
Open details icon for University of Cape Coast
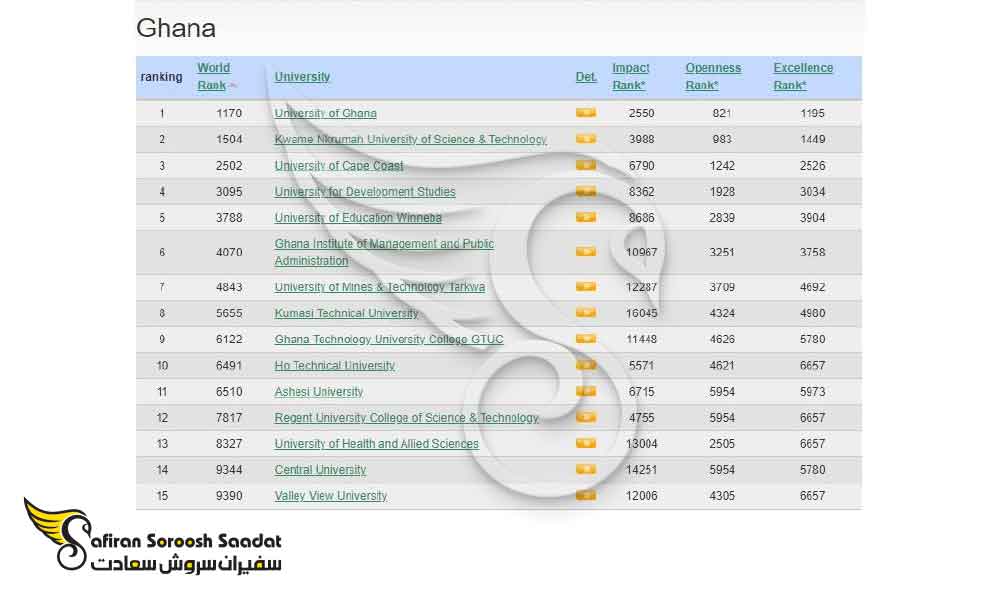click(585, 165)
